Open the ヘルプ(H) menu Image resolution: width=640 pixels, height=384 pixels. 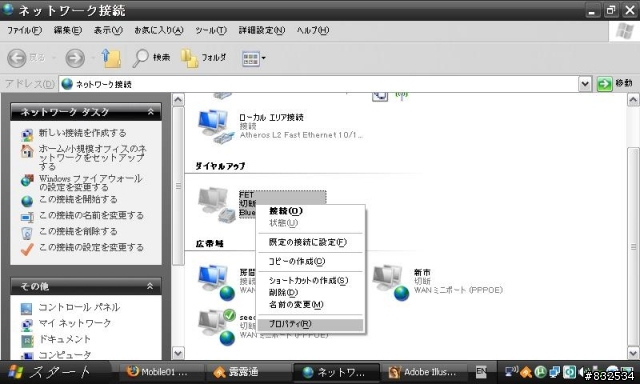point(313,30)
